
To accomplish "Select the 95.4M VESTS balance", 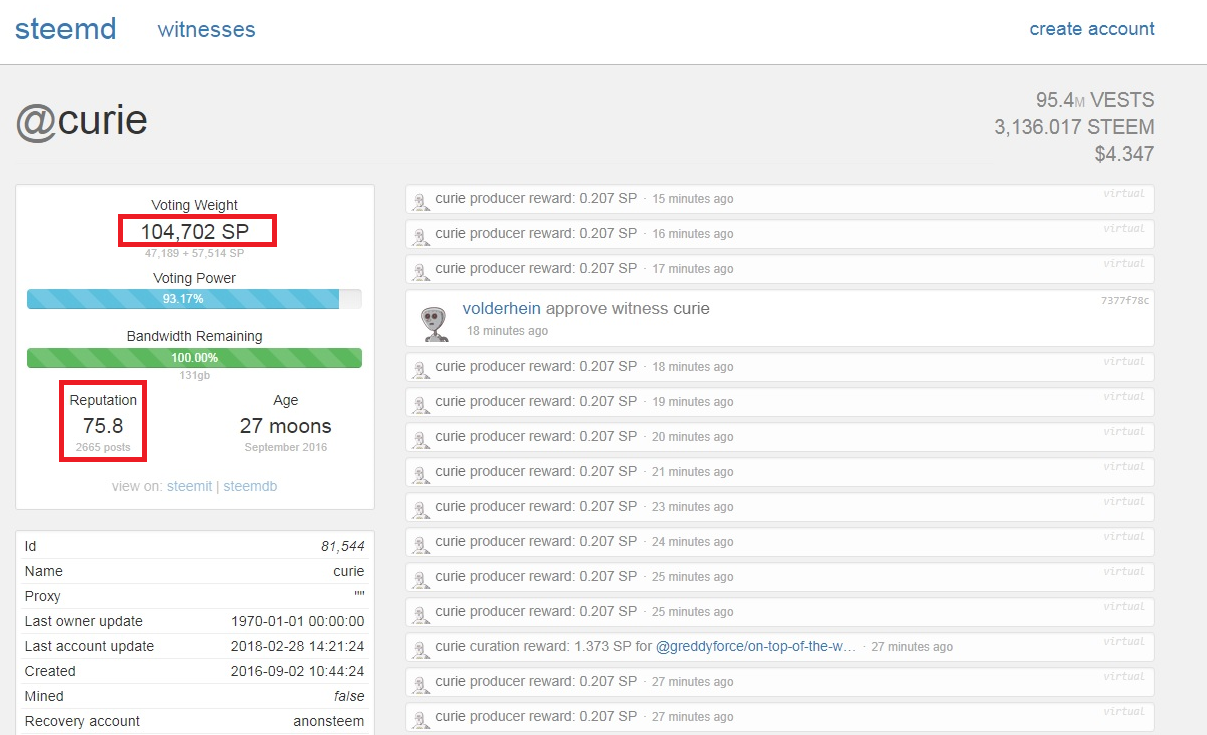I will [x=1095, y=100].
